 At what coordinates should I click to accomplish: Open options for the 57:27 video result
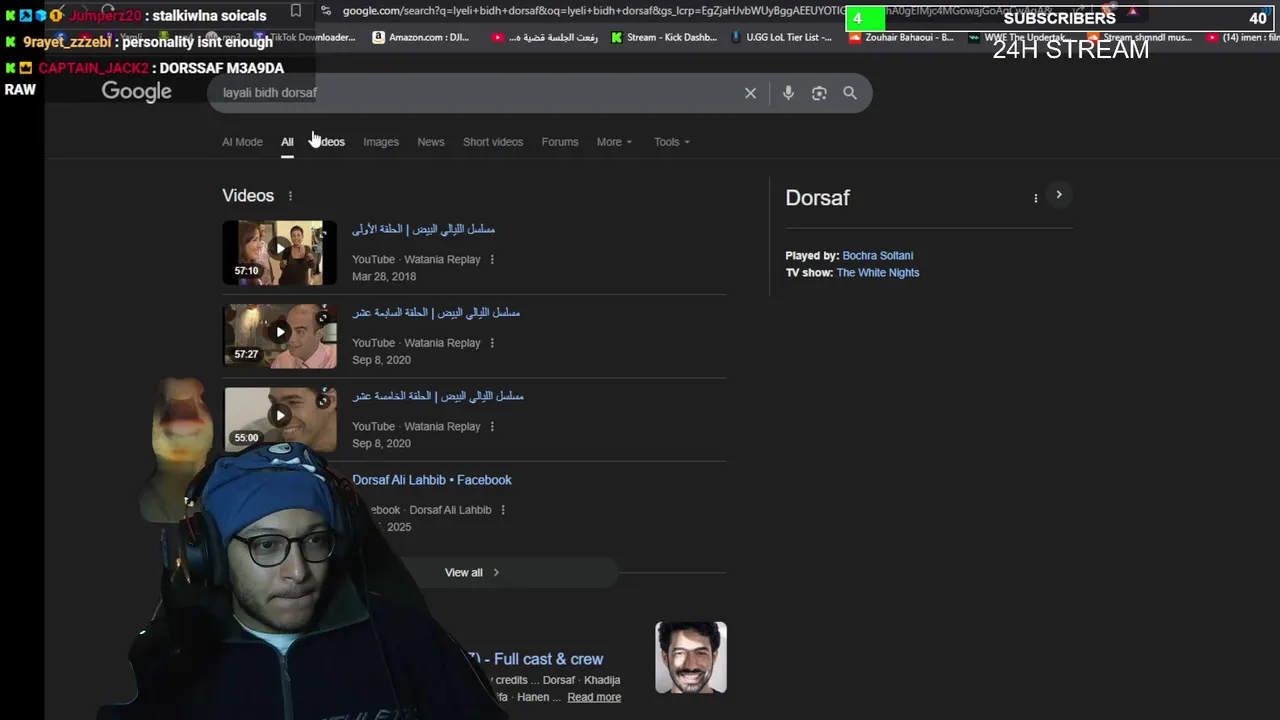(491, 343)
